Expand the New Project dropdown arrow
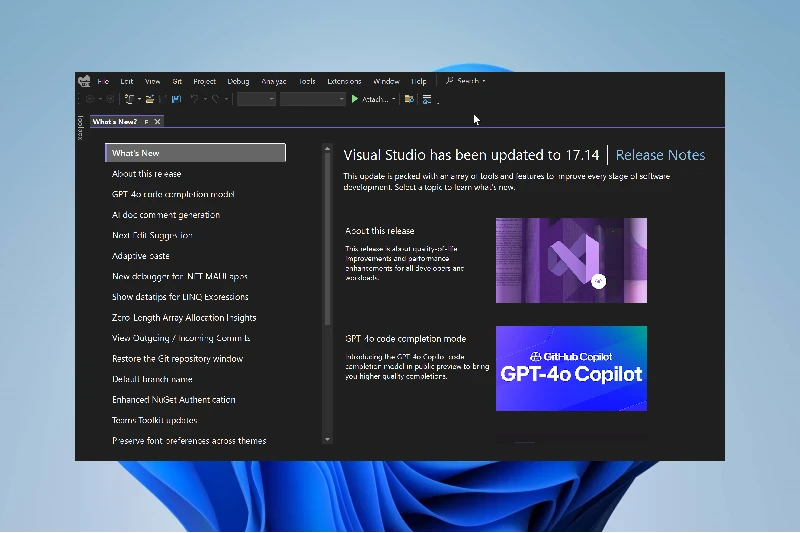Viewport: 800px width, 533px height. pos(139,99)
